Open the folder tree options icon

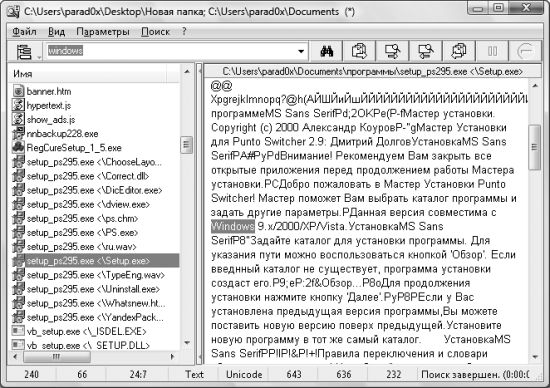[25, 52]
